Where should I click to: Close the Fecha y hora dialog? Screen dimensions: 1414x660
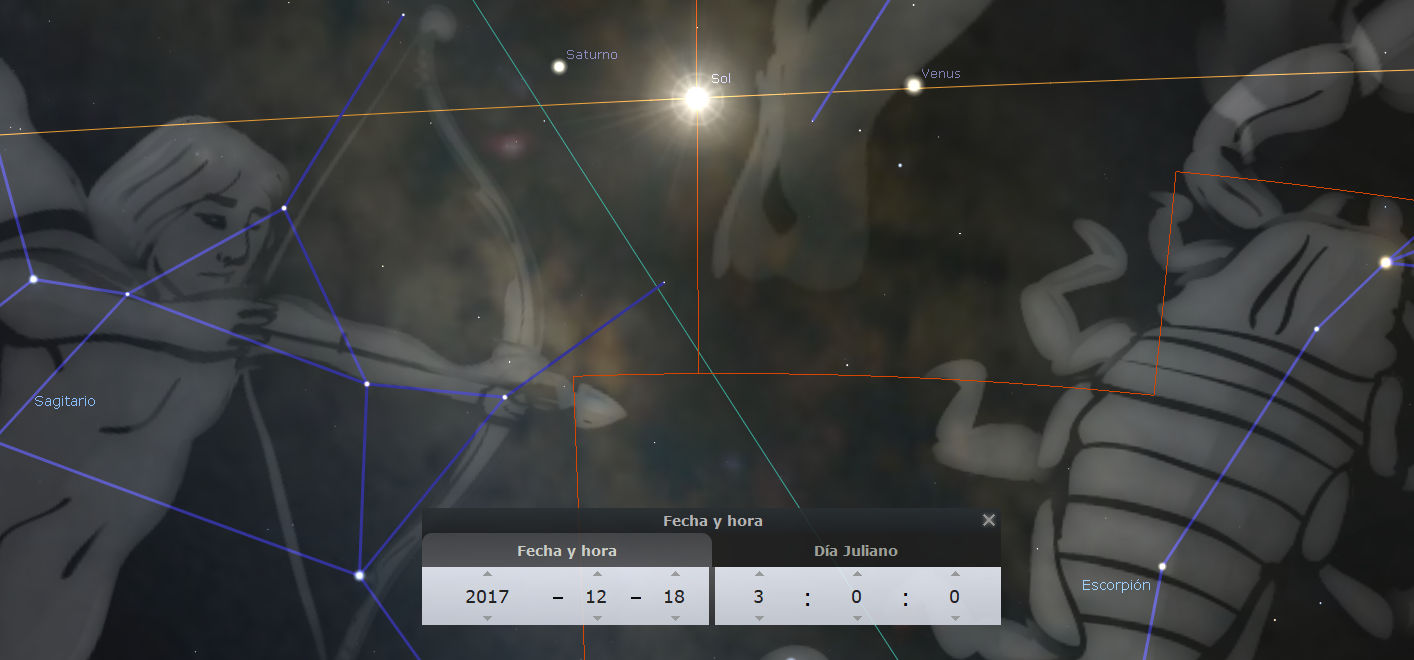pos(989,520)
